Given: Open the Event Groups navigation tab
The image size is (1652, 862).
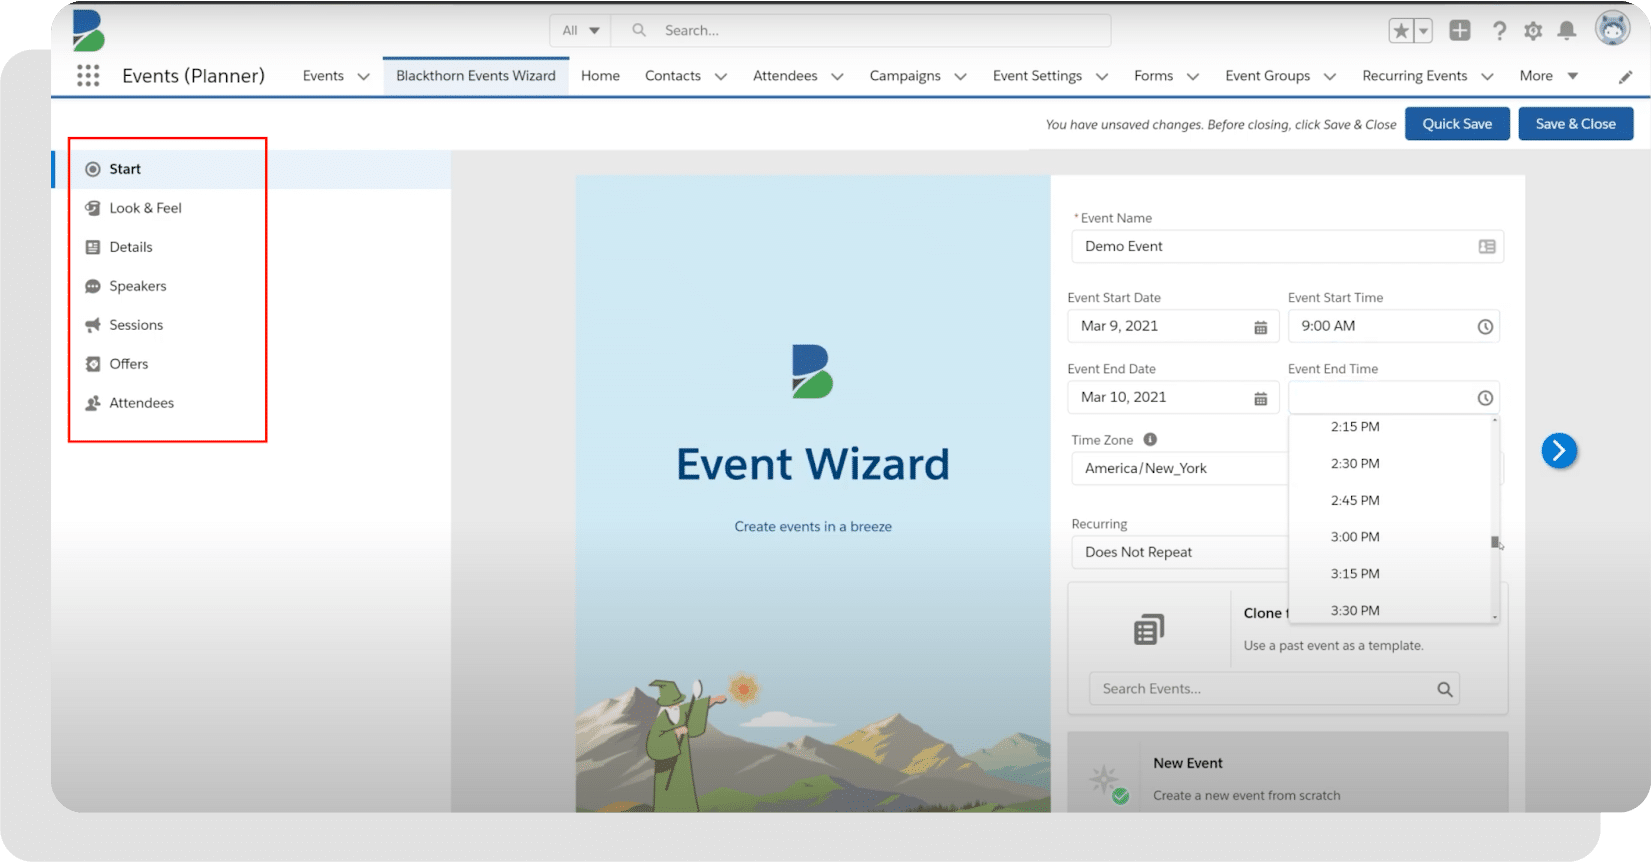Looking at the screenshot, I should (1267, 76).
